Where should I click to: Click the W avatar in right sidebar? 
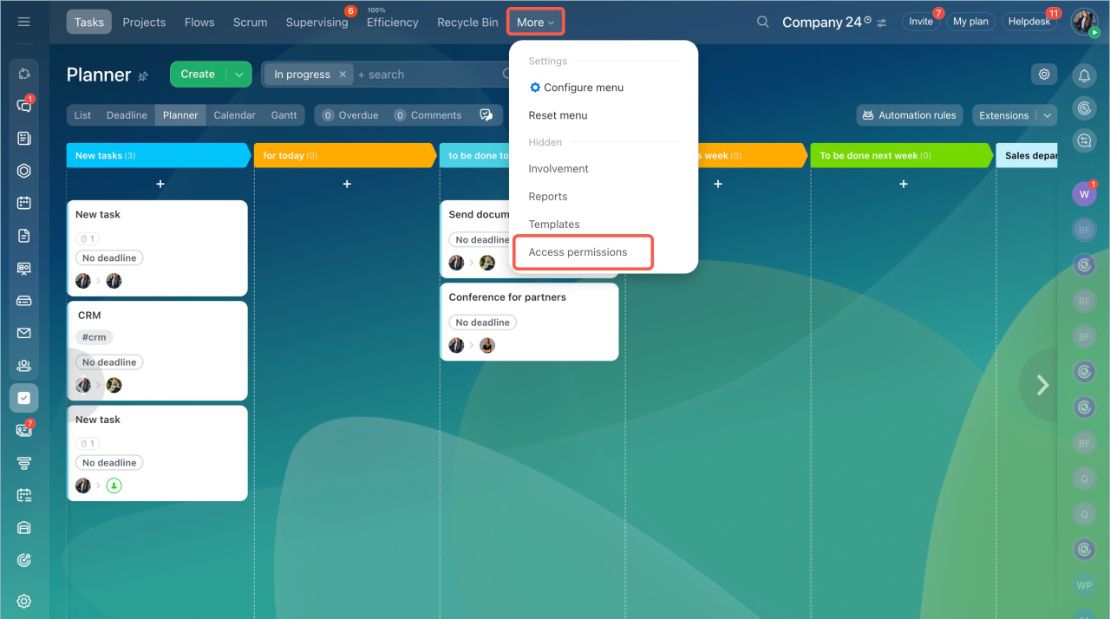1084,194
